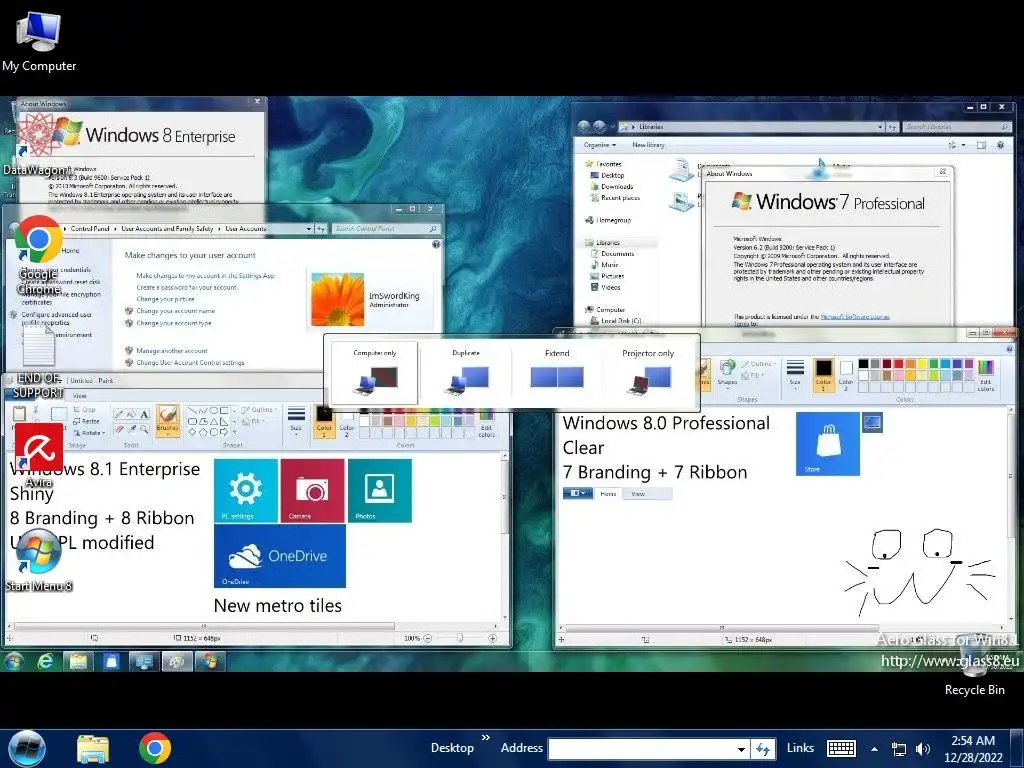Click Edit colors in the left Paint ribbon
This screenshot has width=1024, height=768.
pyautogui.click(x=487, y=422)
